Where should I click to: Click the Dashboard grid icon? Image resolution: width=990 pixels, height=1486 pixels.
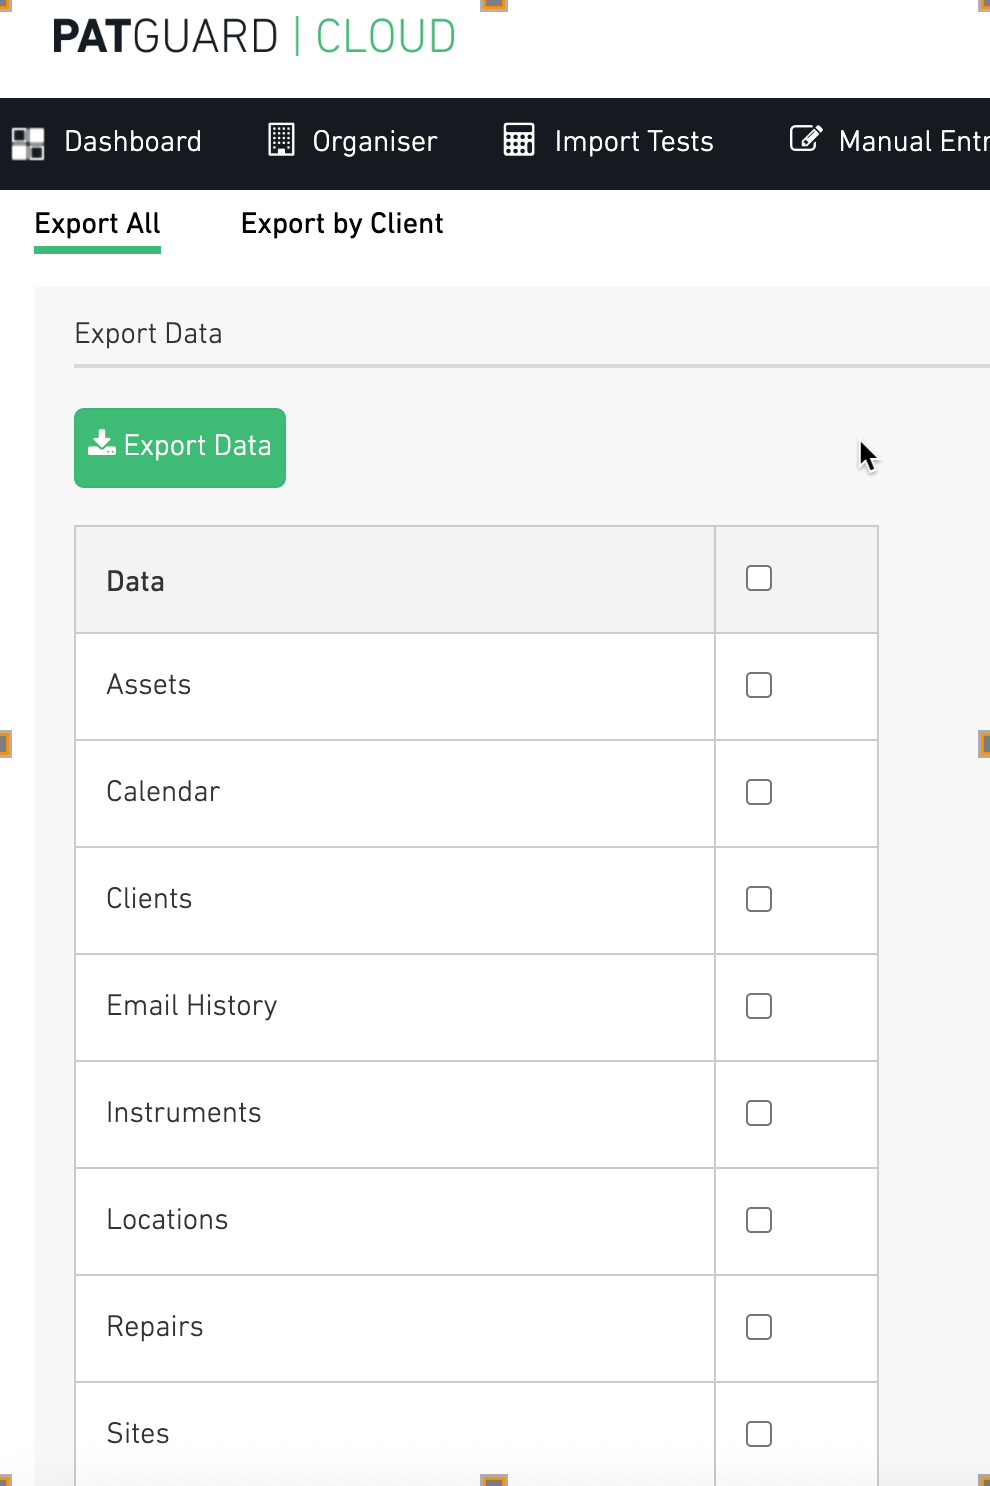click(28, 143)
